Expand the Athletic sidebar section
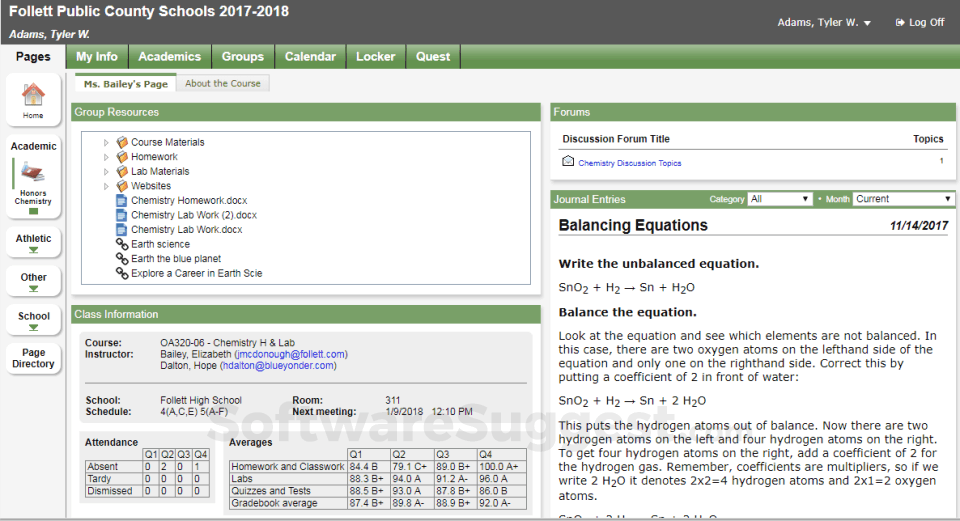This screenshot has height=521, width=960. [33, 243]
